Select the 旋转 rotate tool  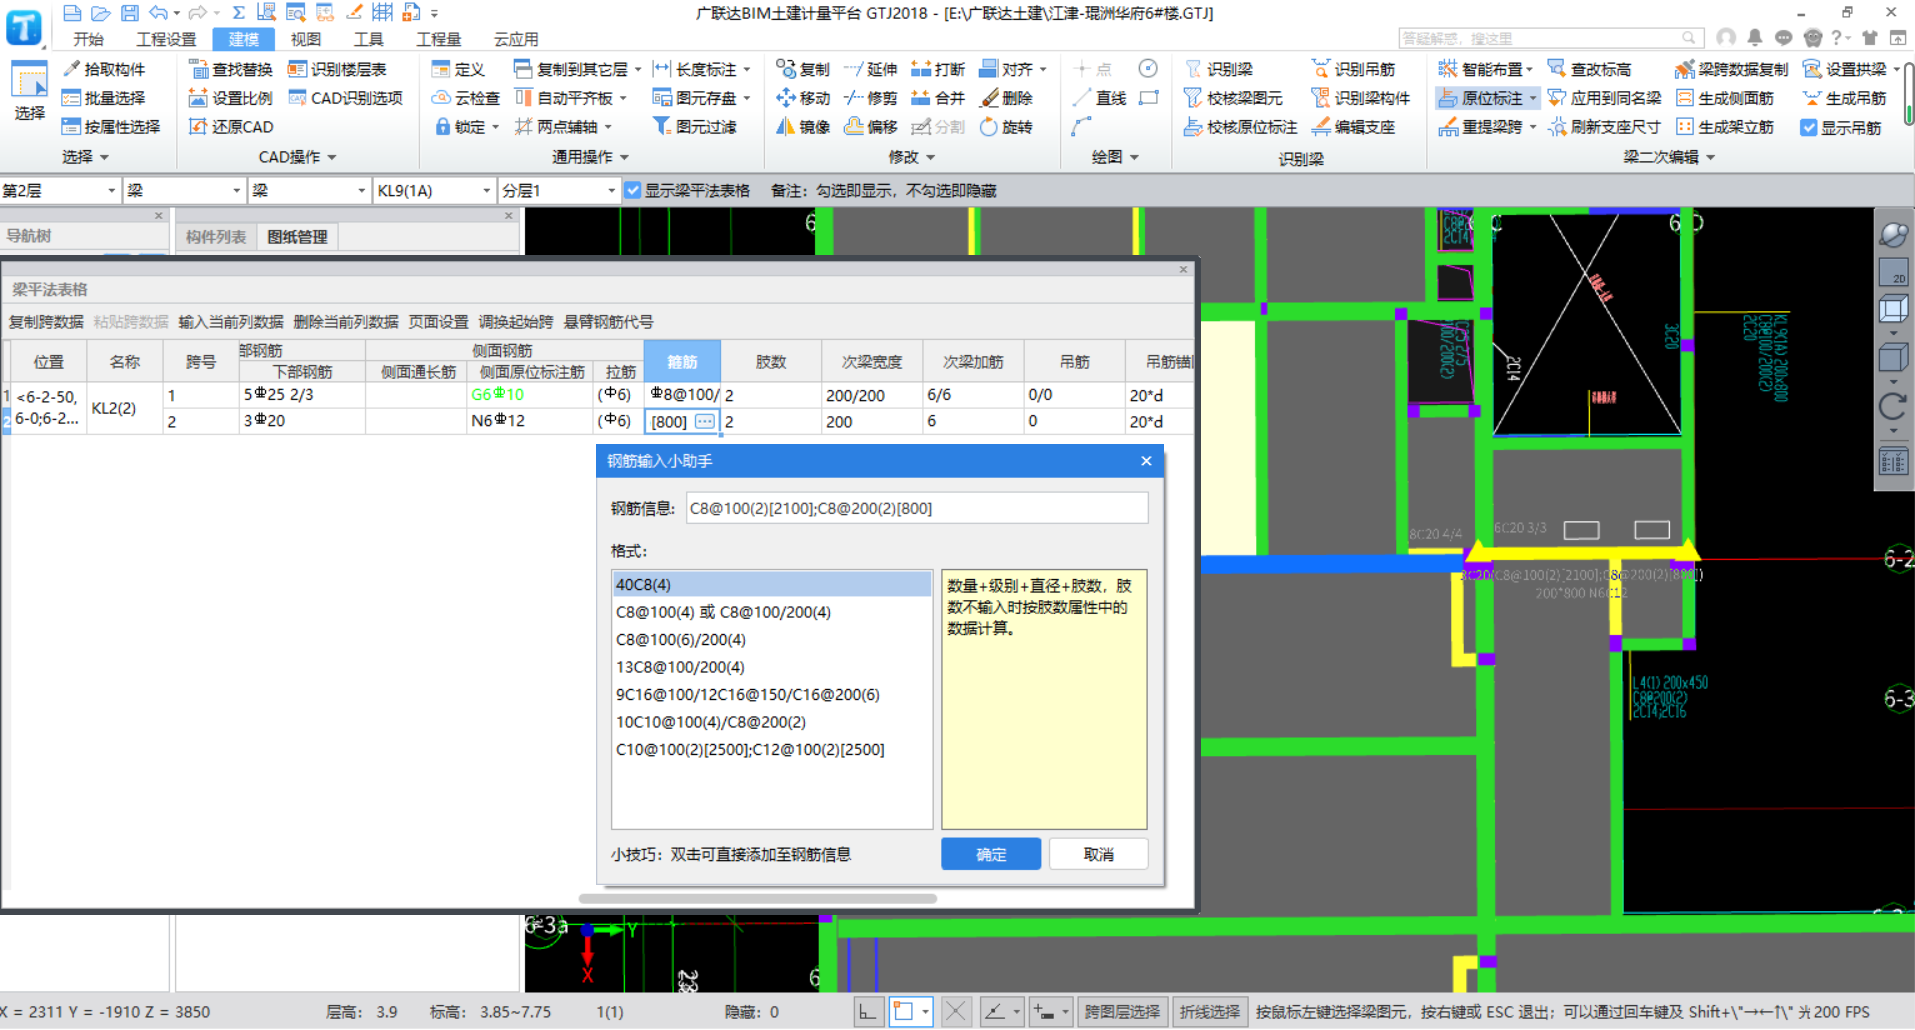(1006, 127)
